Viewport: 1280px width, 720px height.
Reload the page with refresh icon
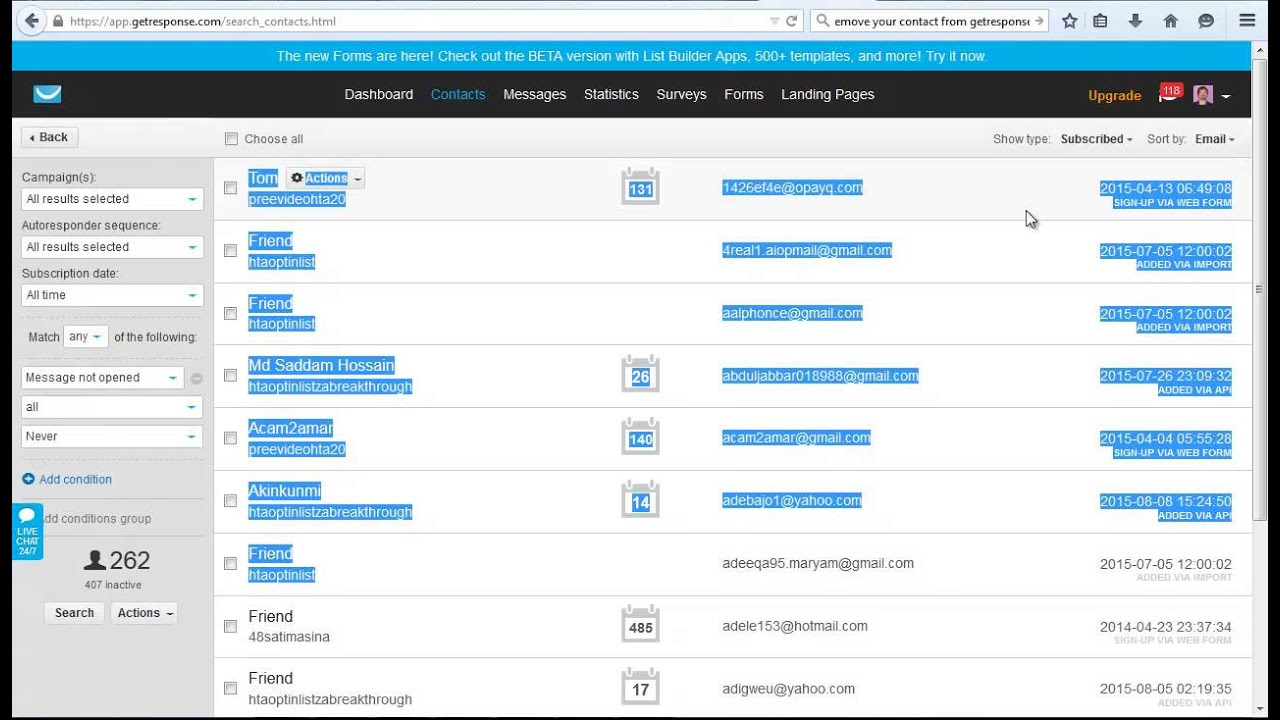pos(792,21)
